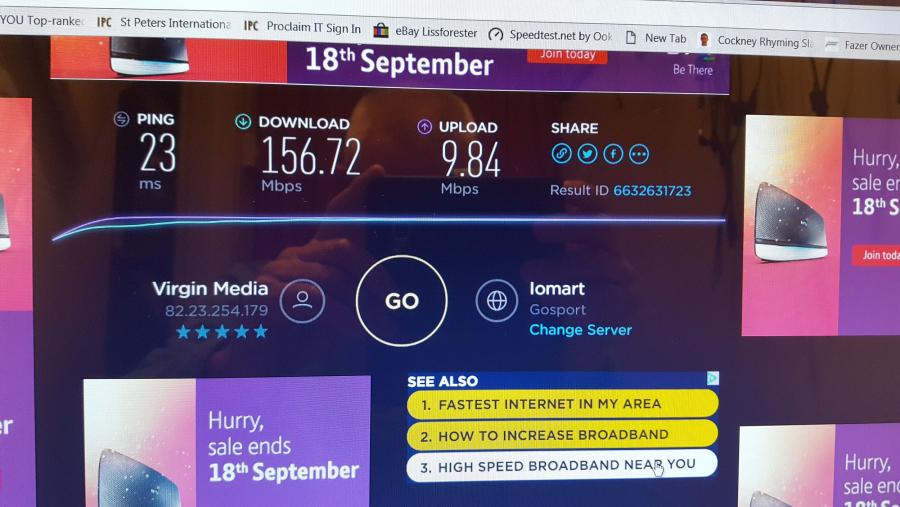This screenshot has height=507, width=900.
Task: Share the result on Facebook
Action: pyautogui.click(x=613, y=154)
